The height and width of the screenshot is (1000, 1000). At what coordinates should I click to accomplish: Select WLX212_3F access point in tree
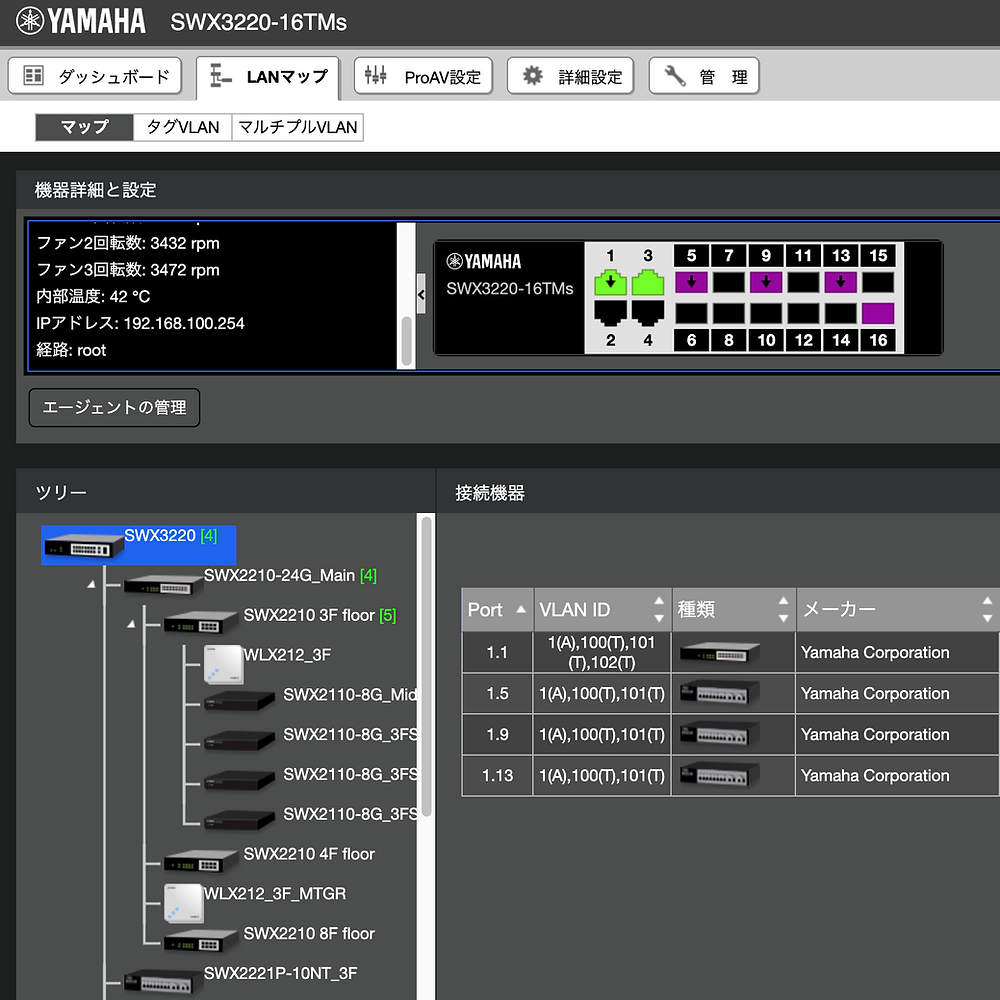(287, 655)
